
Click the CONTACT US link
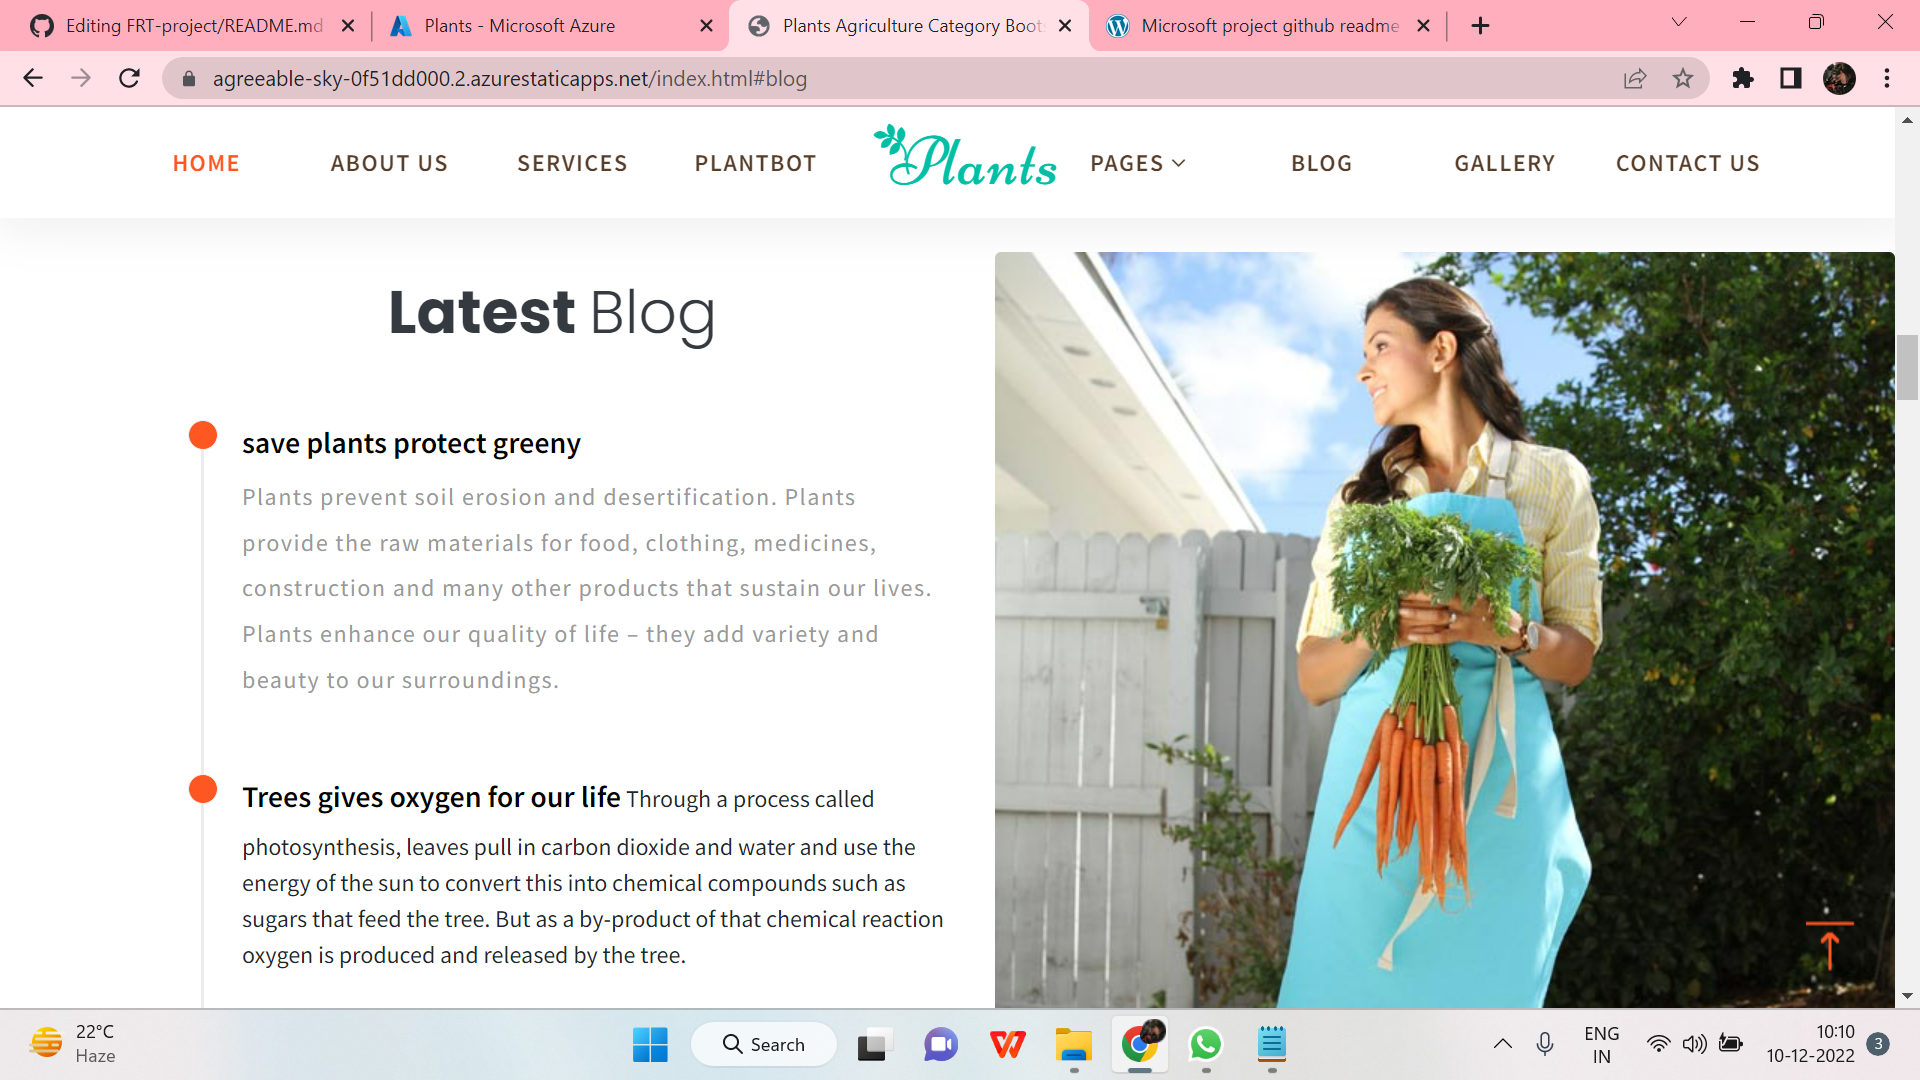[x=1688, y=163]
